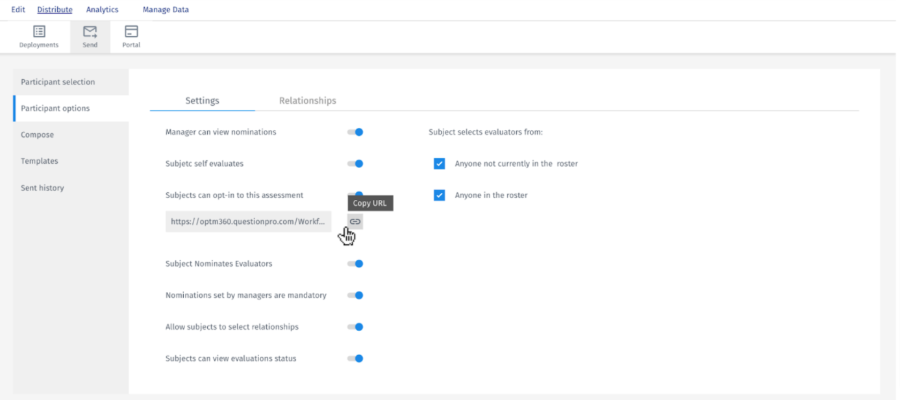Viewport: 900px width, 400px height.
Task: Click the Copy URL link icon
Action: 355,221
